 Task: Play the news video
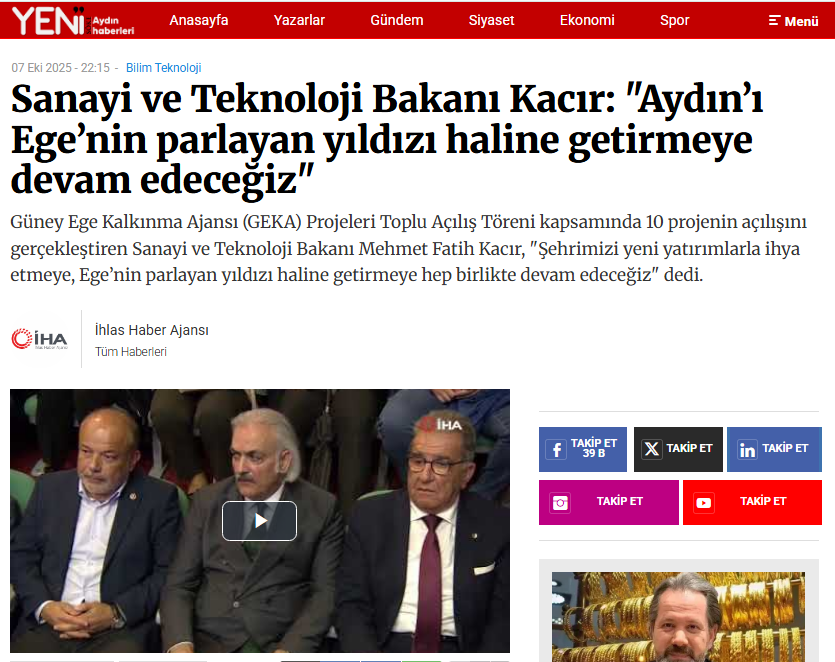pos(259,520)
